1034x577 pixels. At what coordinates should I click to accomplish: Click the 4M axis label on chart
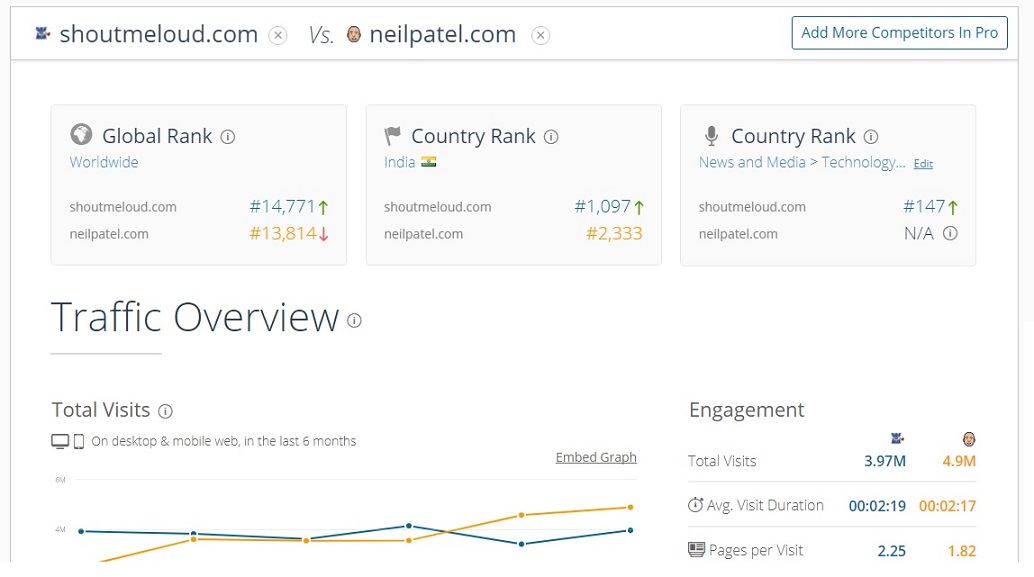pos(60,530)
